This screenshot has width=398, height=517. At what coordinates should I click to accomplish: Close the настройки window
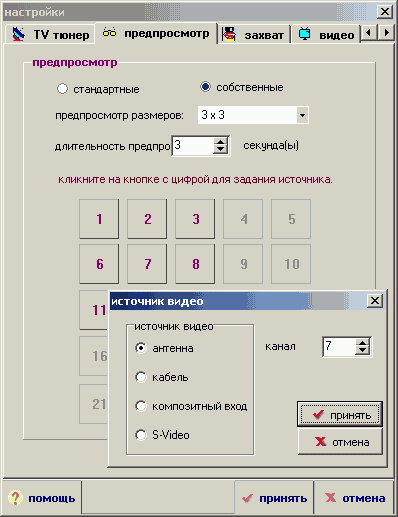(385, 12)
